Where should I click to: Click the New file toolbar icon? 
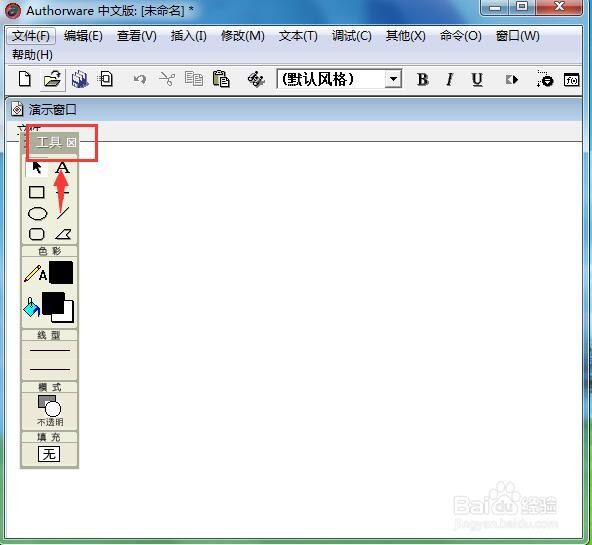click(x=25, y=80)
